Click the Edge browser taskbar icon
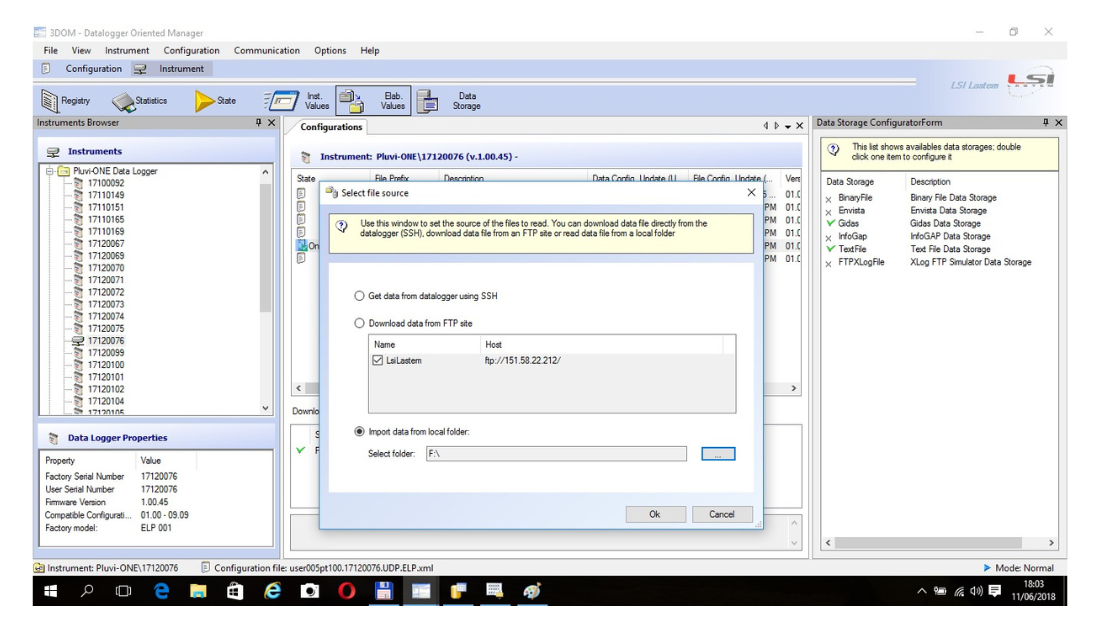1100x630 pixels. click(162, 591)
